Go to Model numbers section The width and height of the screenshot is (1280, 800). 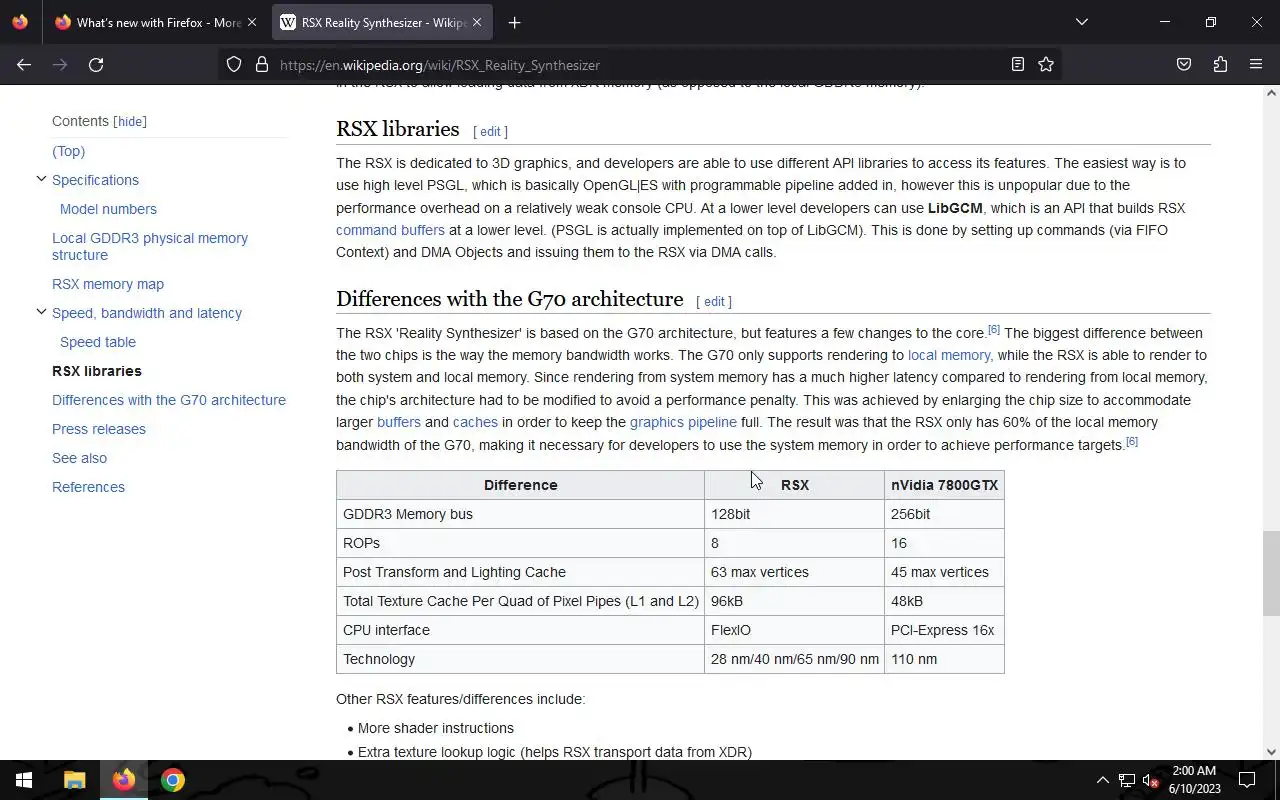(x=108, y=209)
